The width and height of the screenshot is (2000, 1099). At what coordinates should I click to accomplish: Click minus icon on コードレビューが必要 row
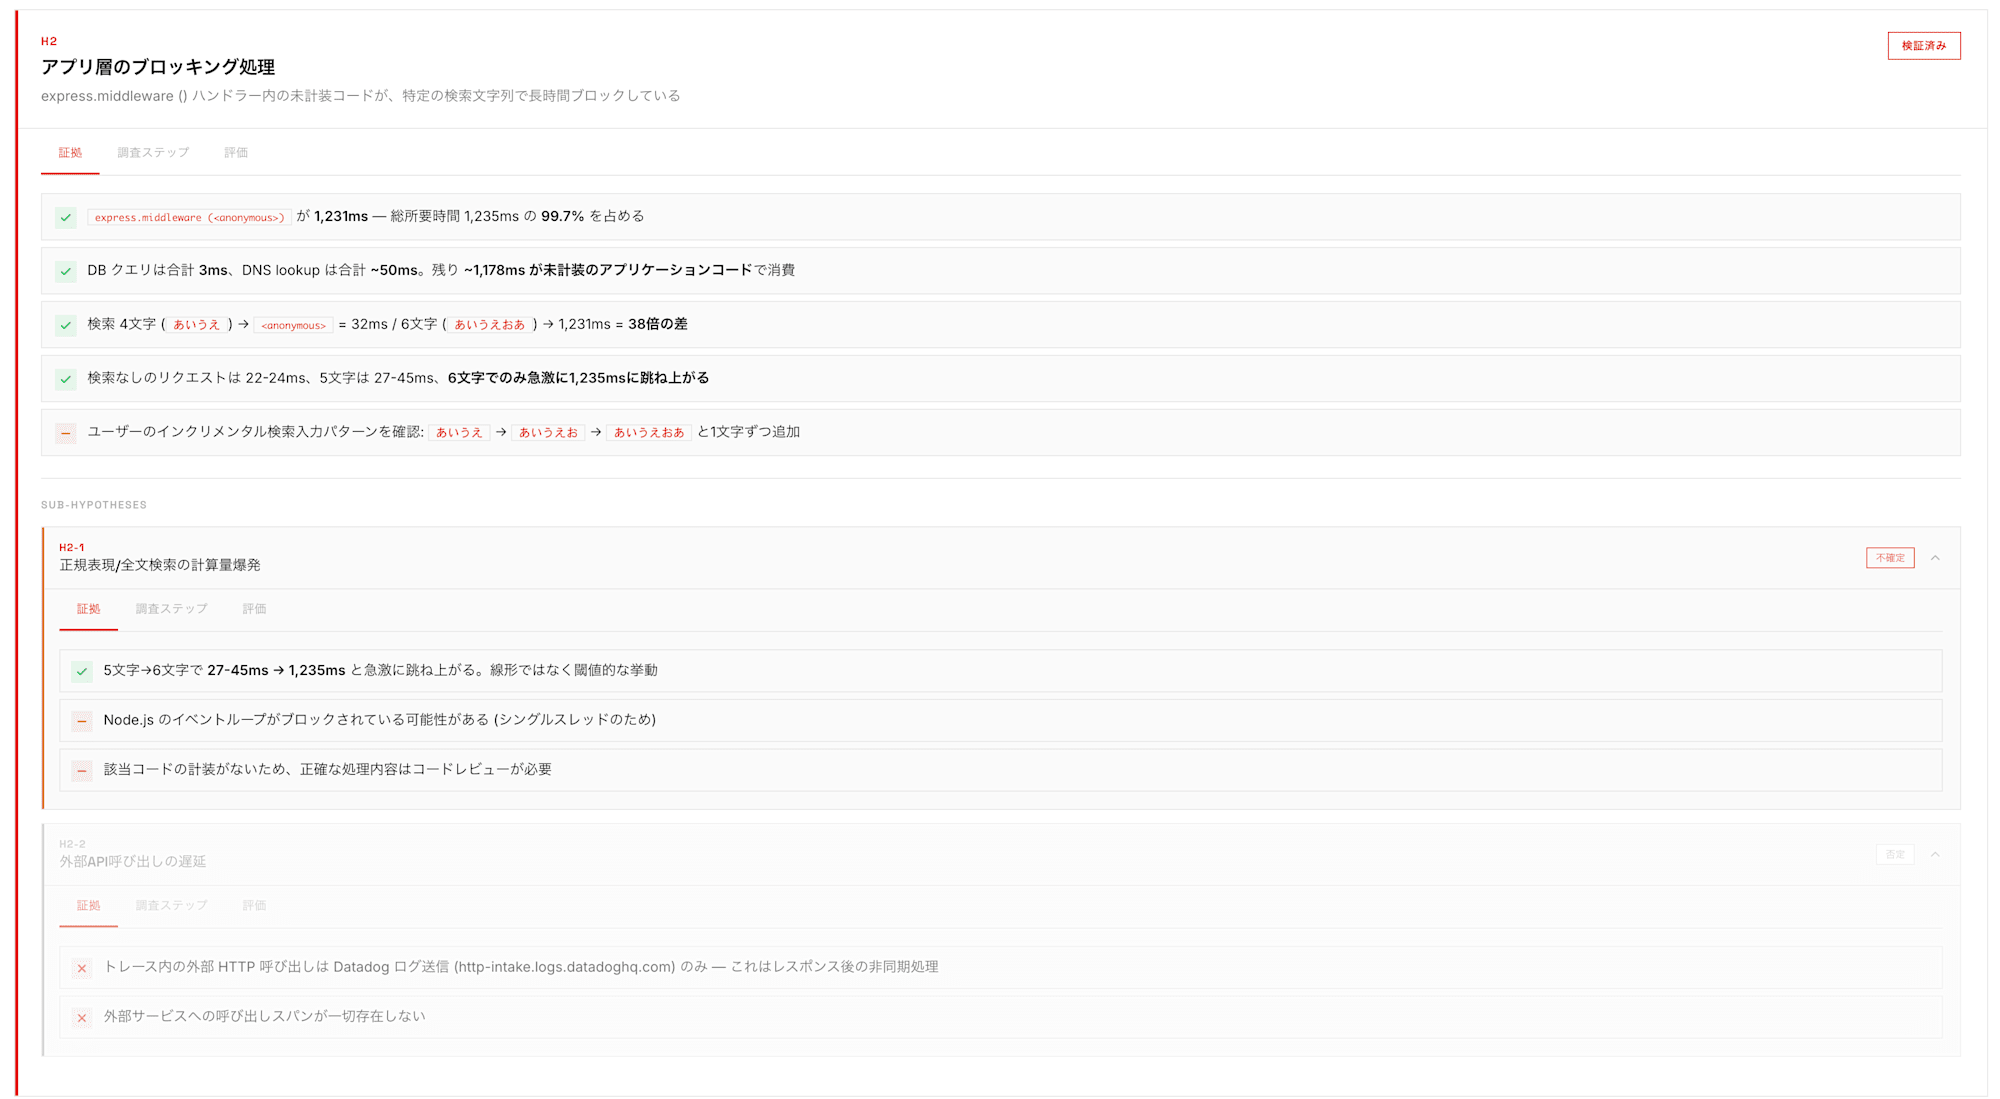click(x=82, y=770)
